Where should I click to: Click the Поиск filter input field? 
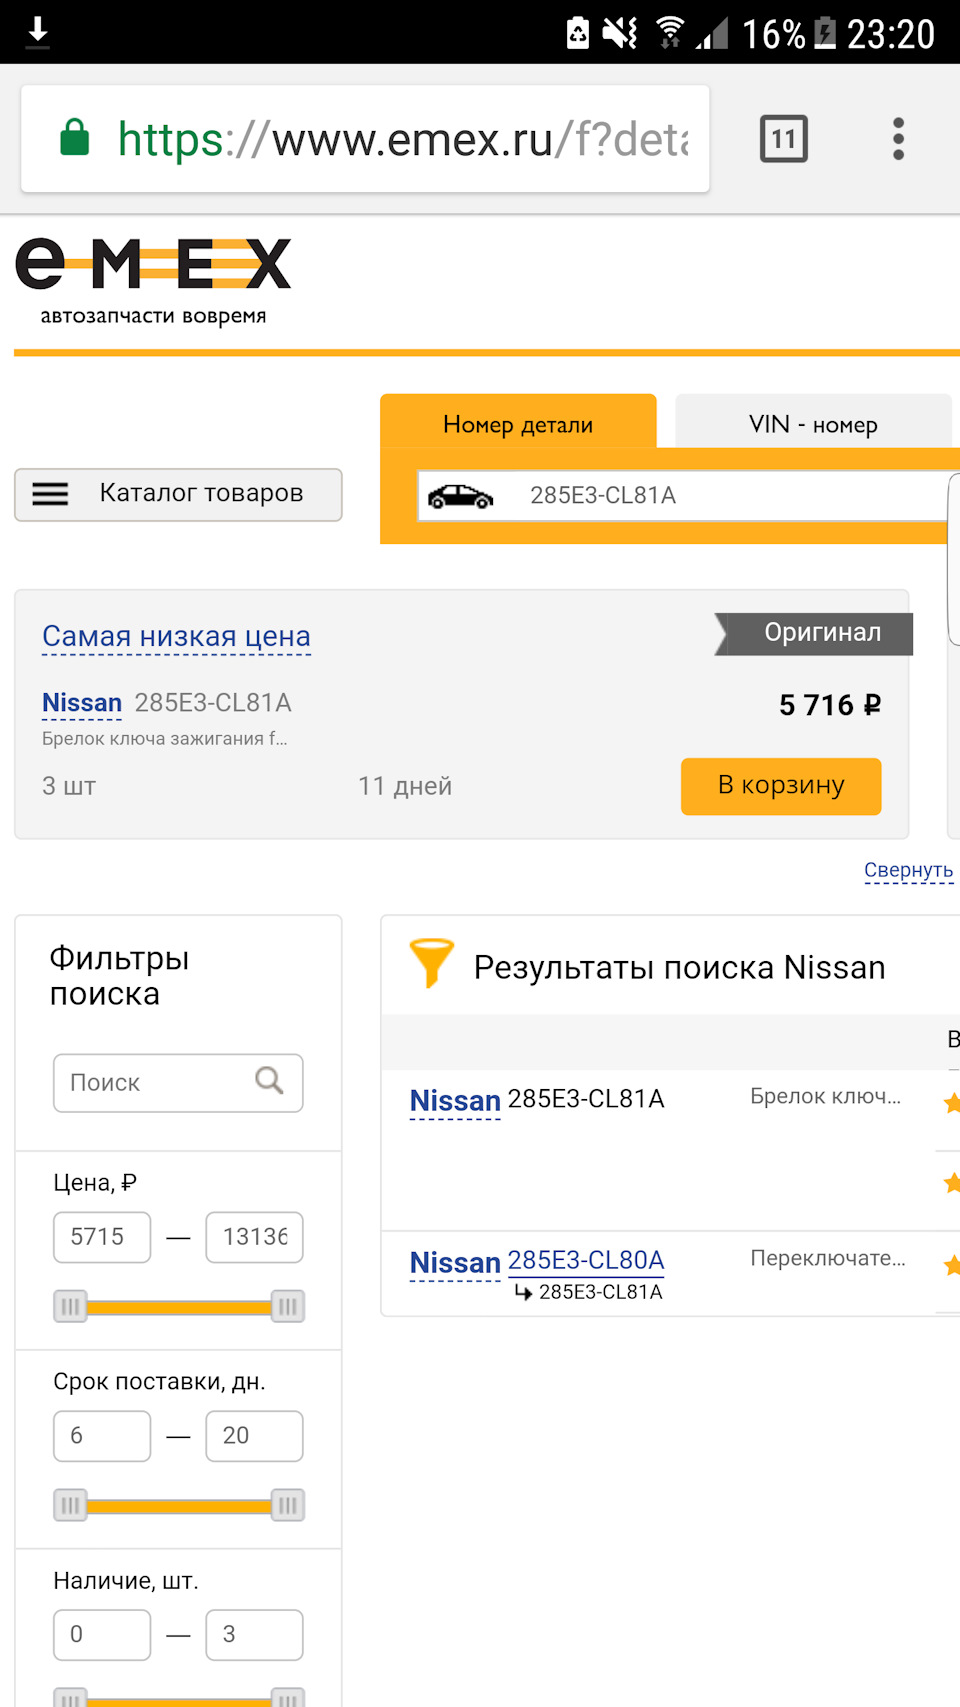[178, 1083]
